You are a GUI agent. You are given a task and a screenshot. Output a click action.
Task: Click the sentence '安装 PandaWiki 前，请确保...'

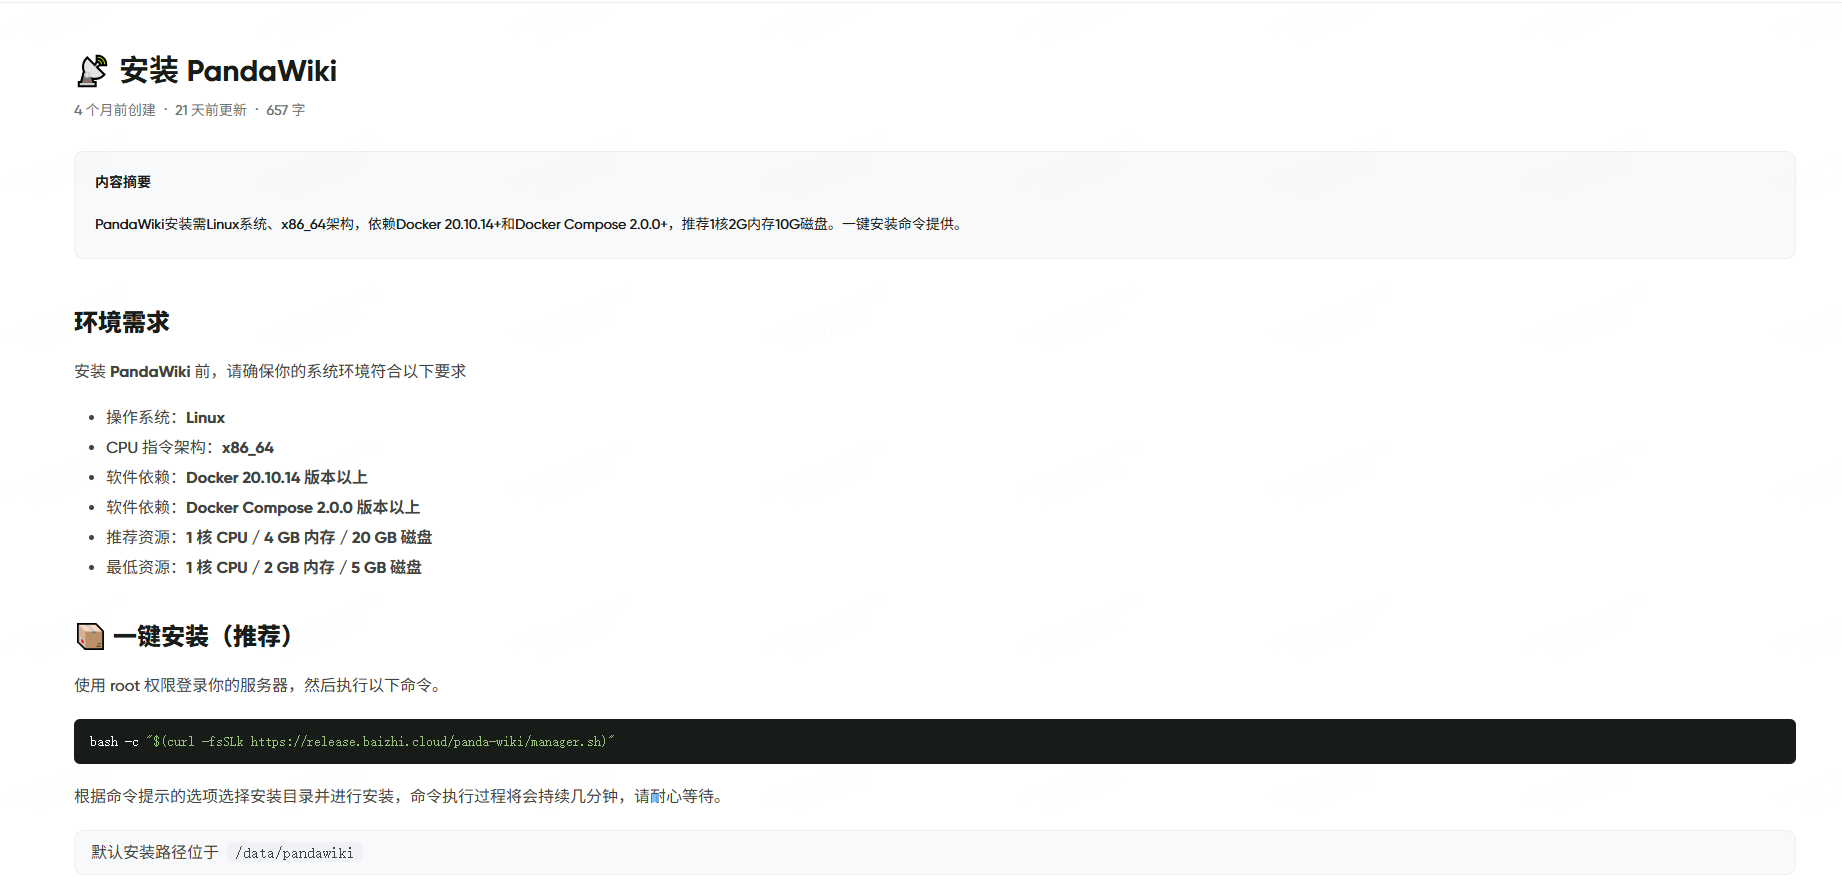[x=270, y=371]
